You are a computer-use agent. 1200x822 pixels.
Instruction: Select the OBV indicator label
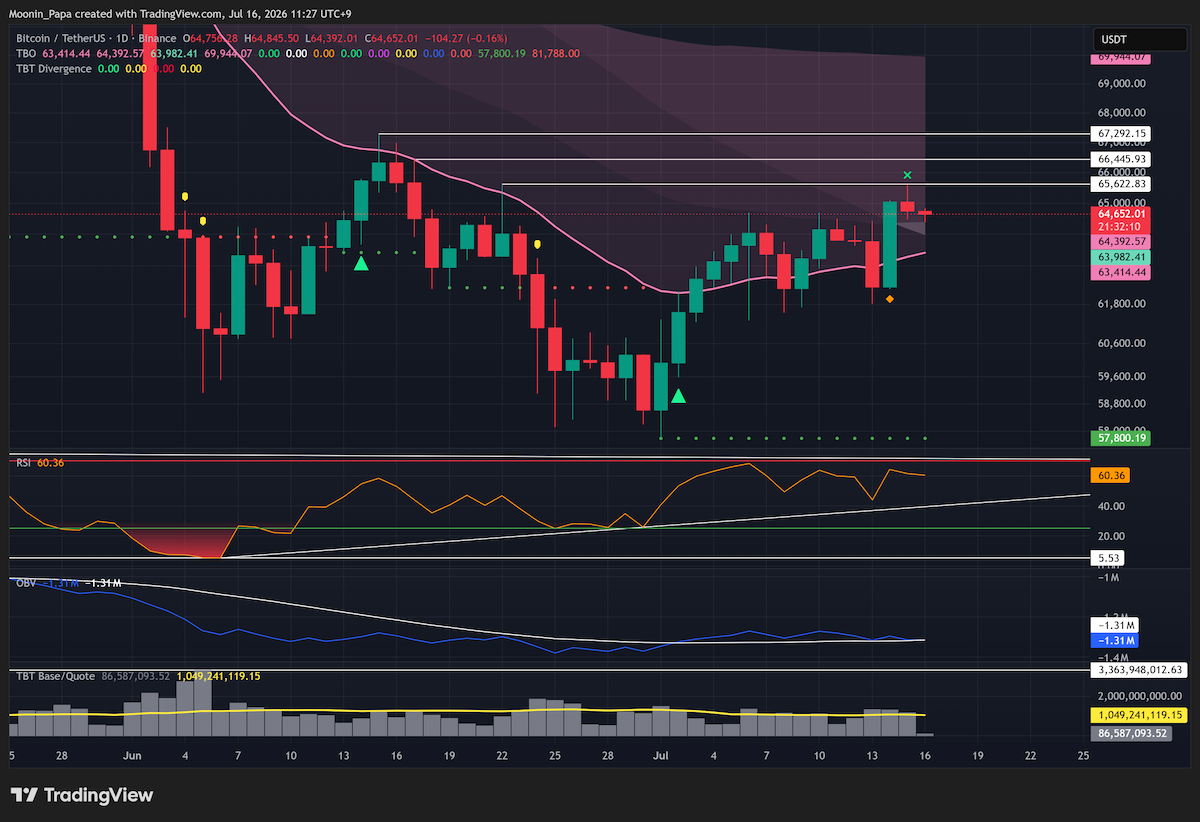point(24,582)
